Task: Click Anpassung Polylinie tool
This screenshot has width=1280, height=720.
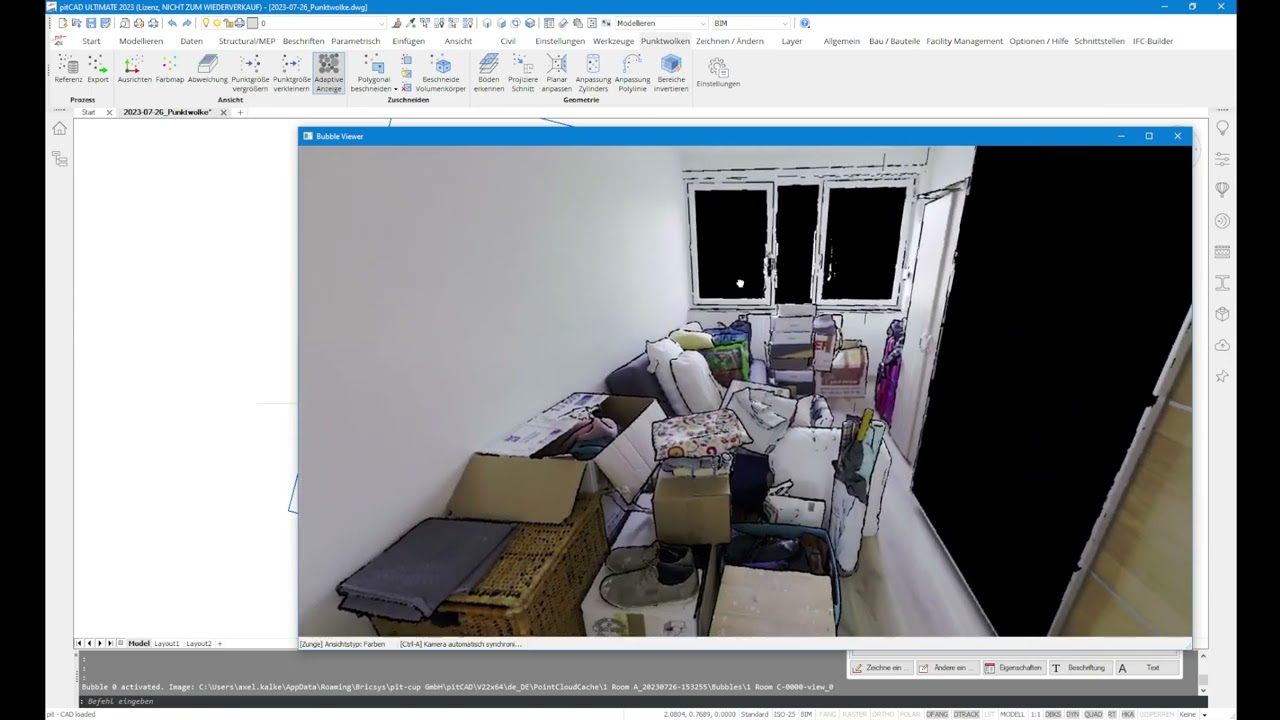Action: coord(632,74)
